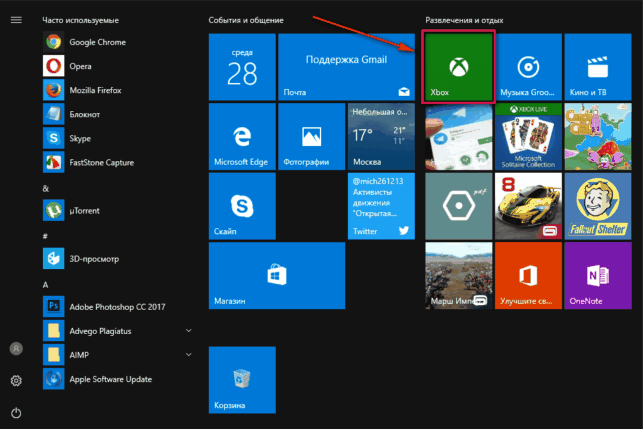
Task: Open 3D-просмотр from the app list
Action: (117, 259)
